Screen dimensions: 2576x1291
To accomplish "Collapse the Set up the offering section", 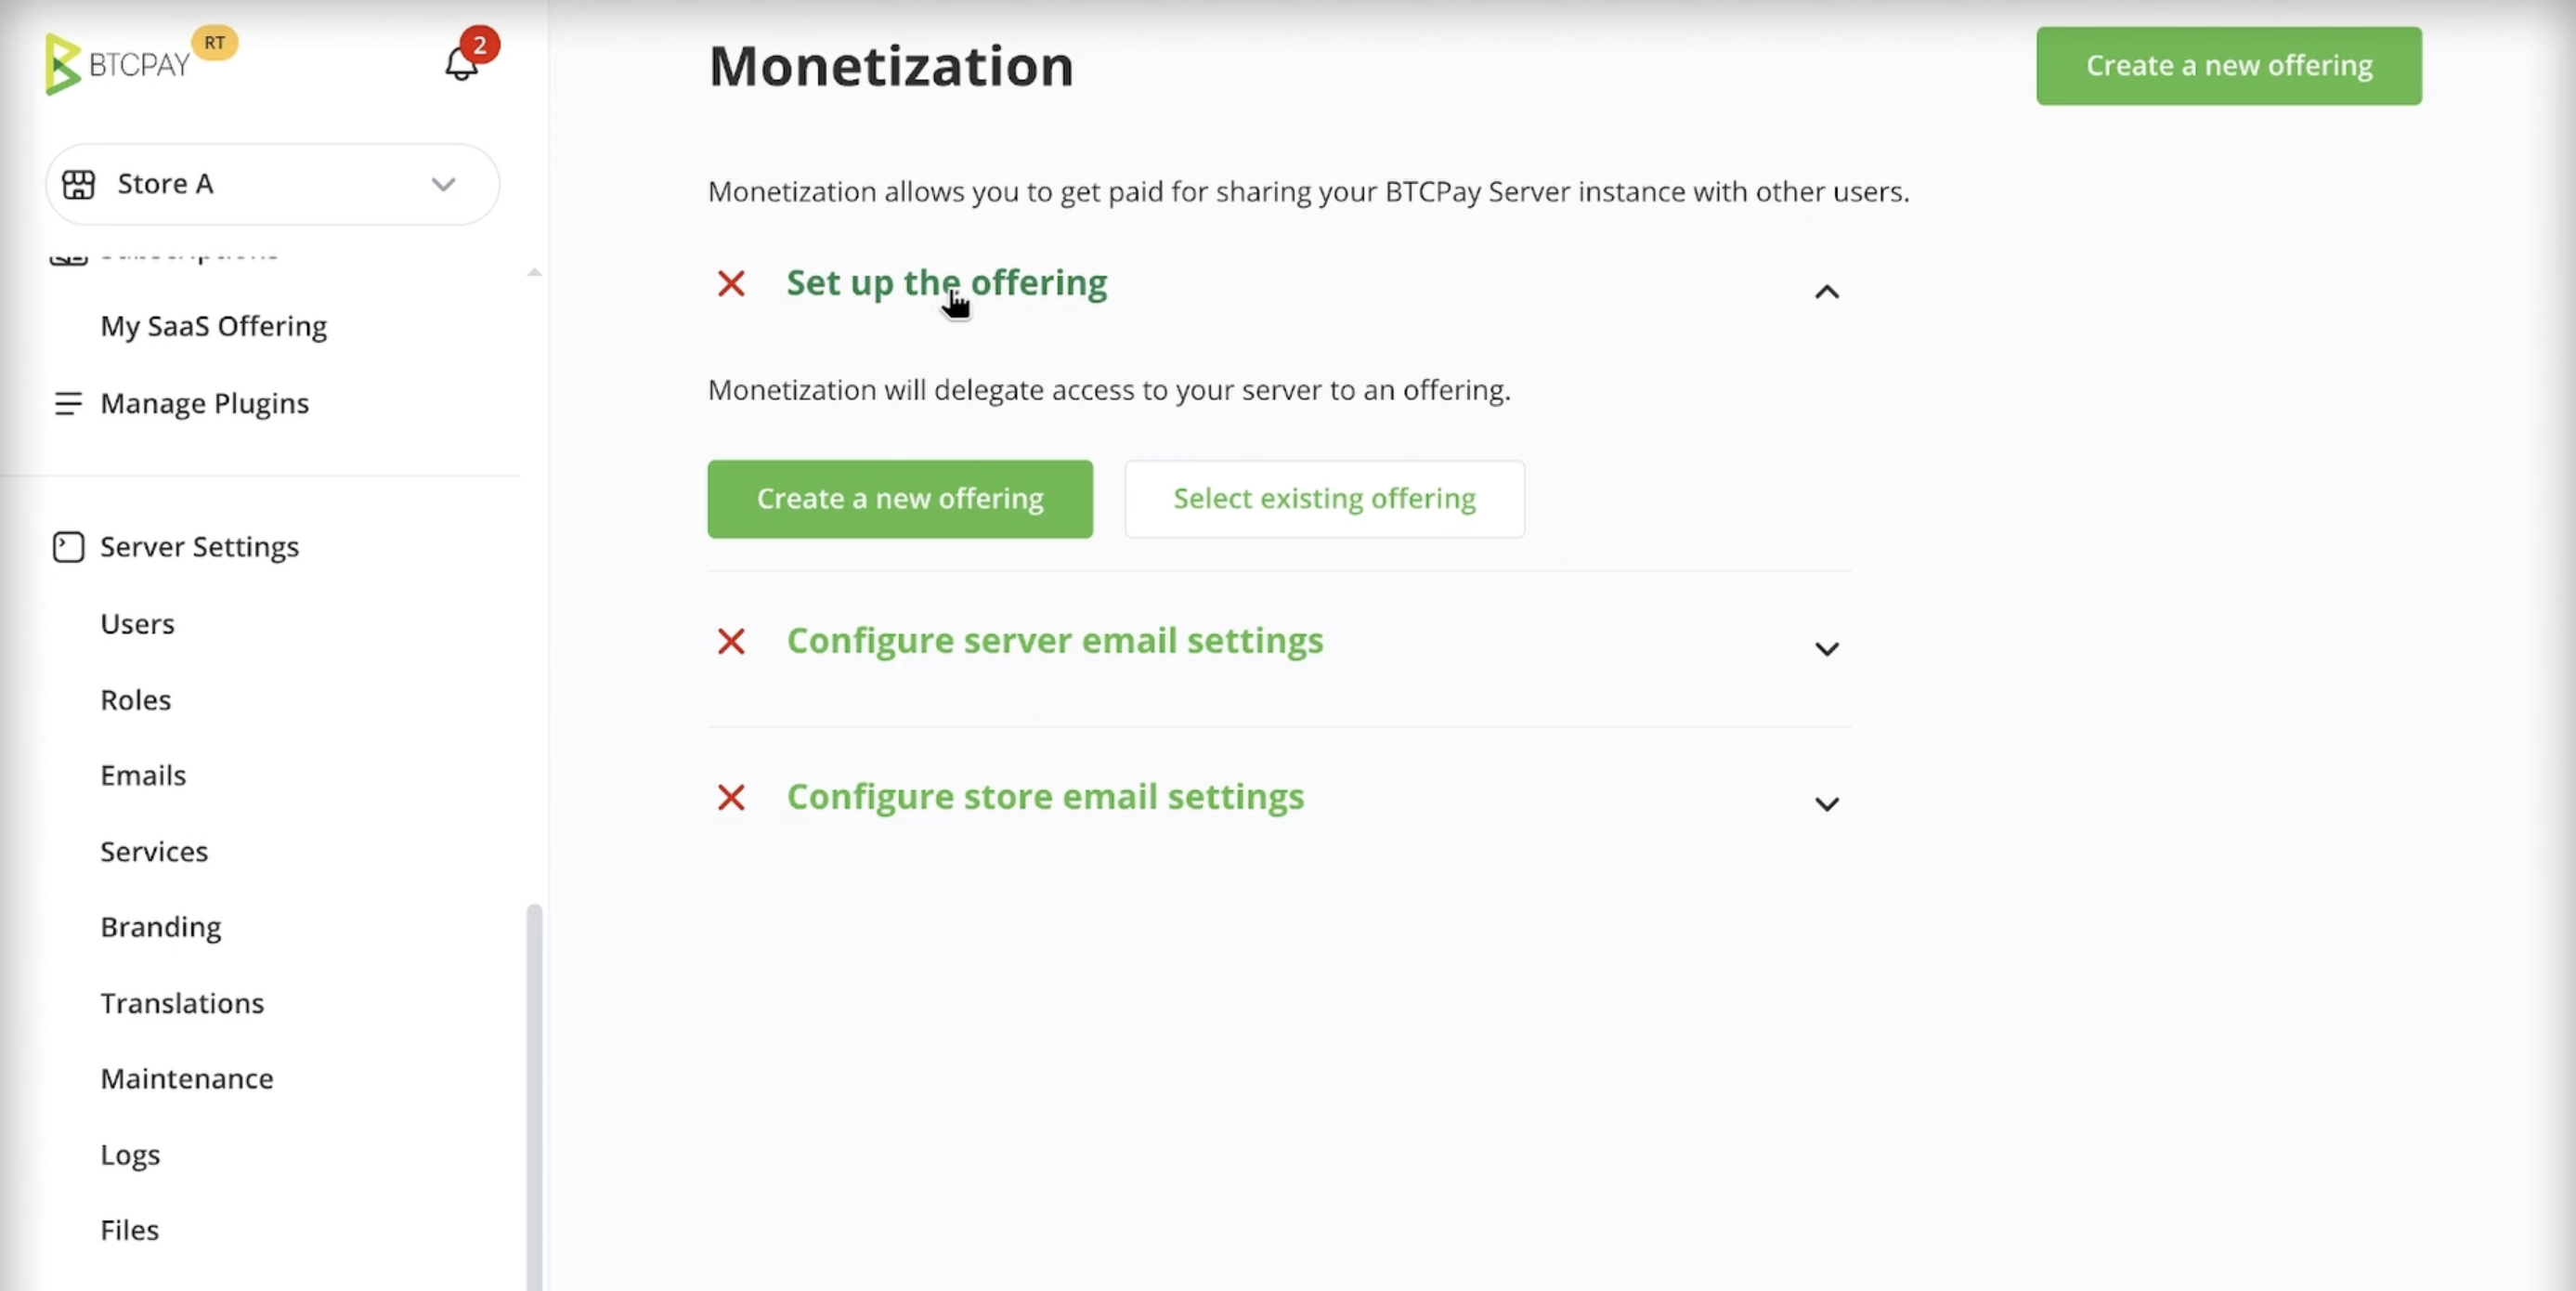I will point(1826,292).
